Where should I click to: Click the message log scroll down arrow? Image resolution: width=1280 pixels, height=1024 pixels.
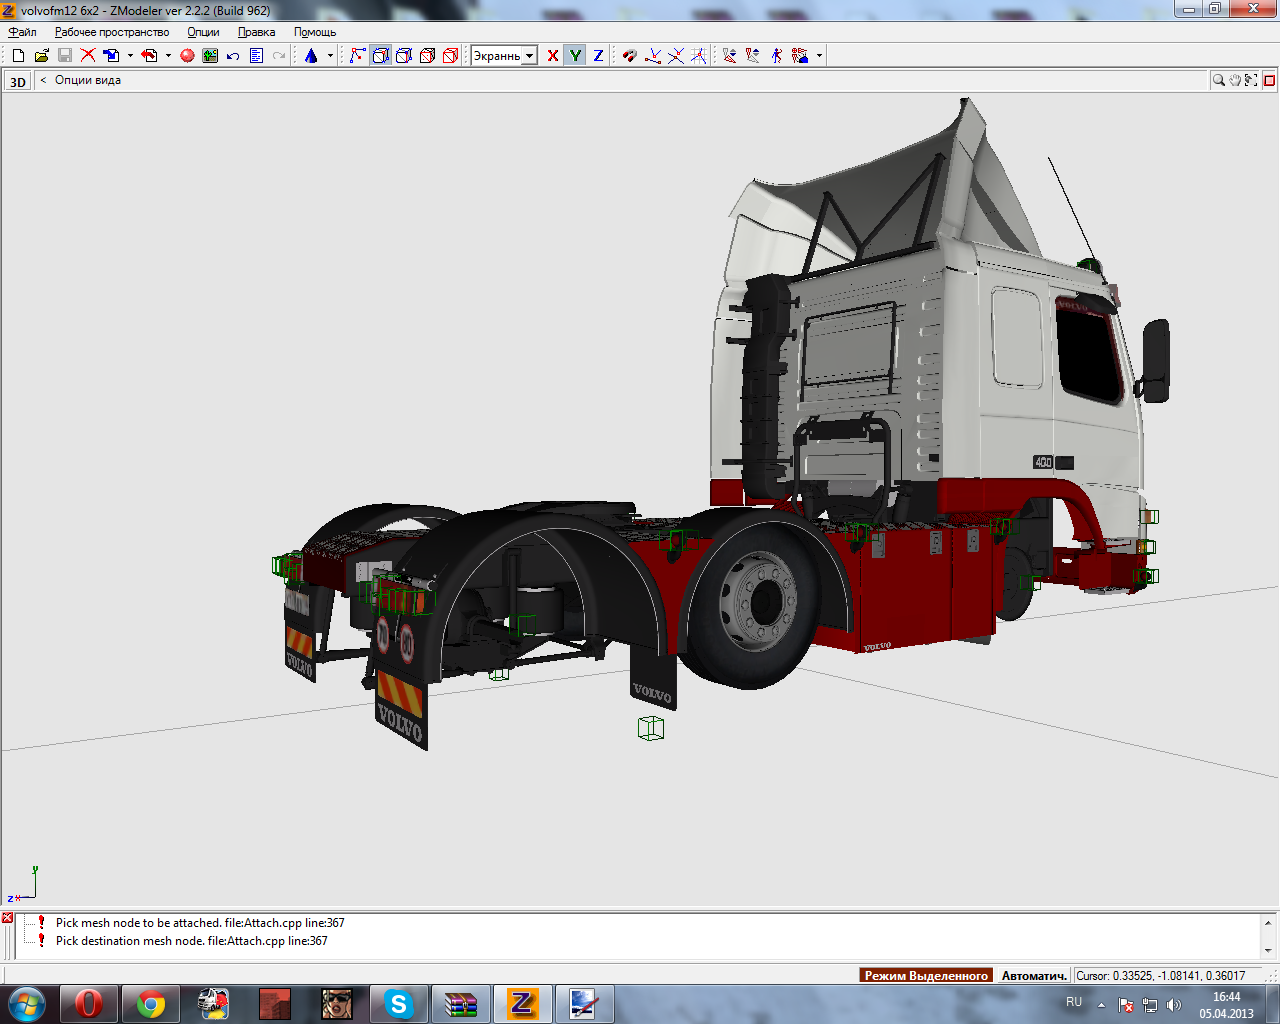tap(1268, 950)
